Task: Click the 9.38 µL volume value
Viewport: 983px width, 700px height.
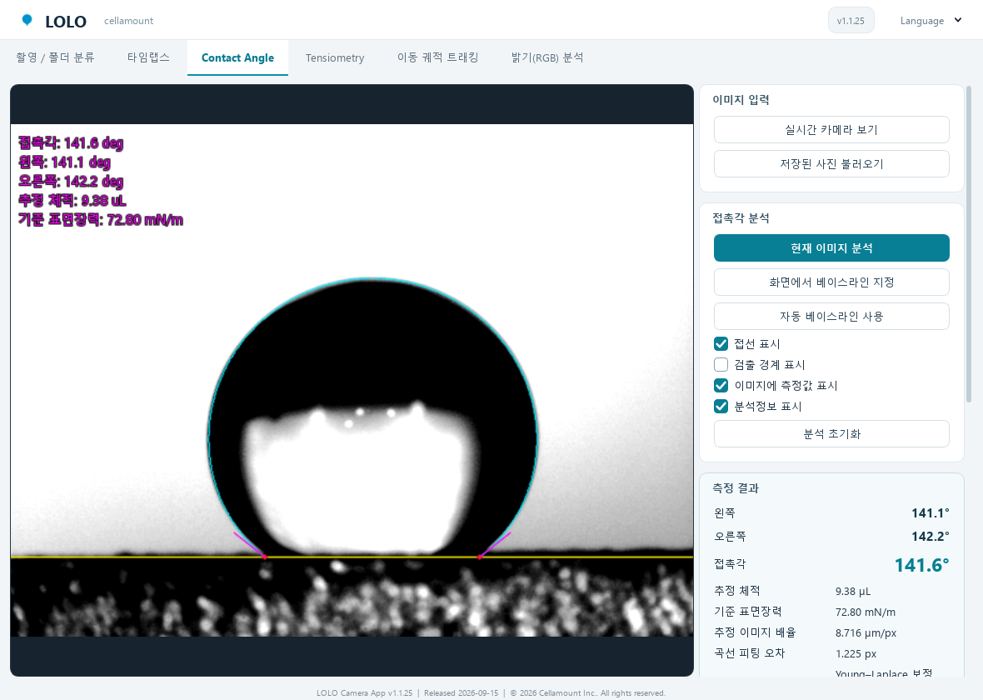Action: pyautogui.click(x=853, y=591)
